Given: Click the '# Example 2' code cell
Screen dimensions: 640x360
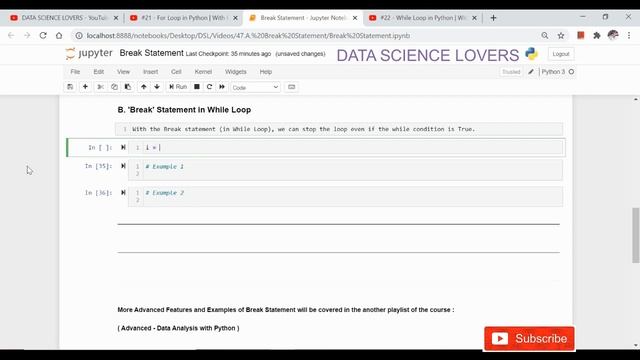Looking at the screenshot, I should coord(345,196).
